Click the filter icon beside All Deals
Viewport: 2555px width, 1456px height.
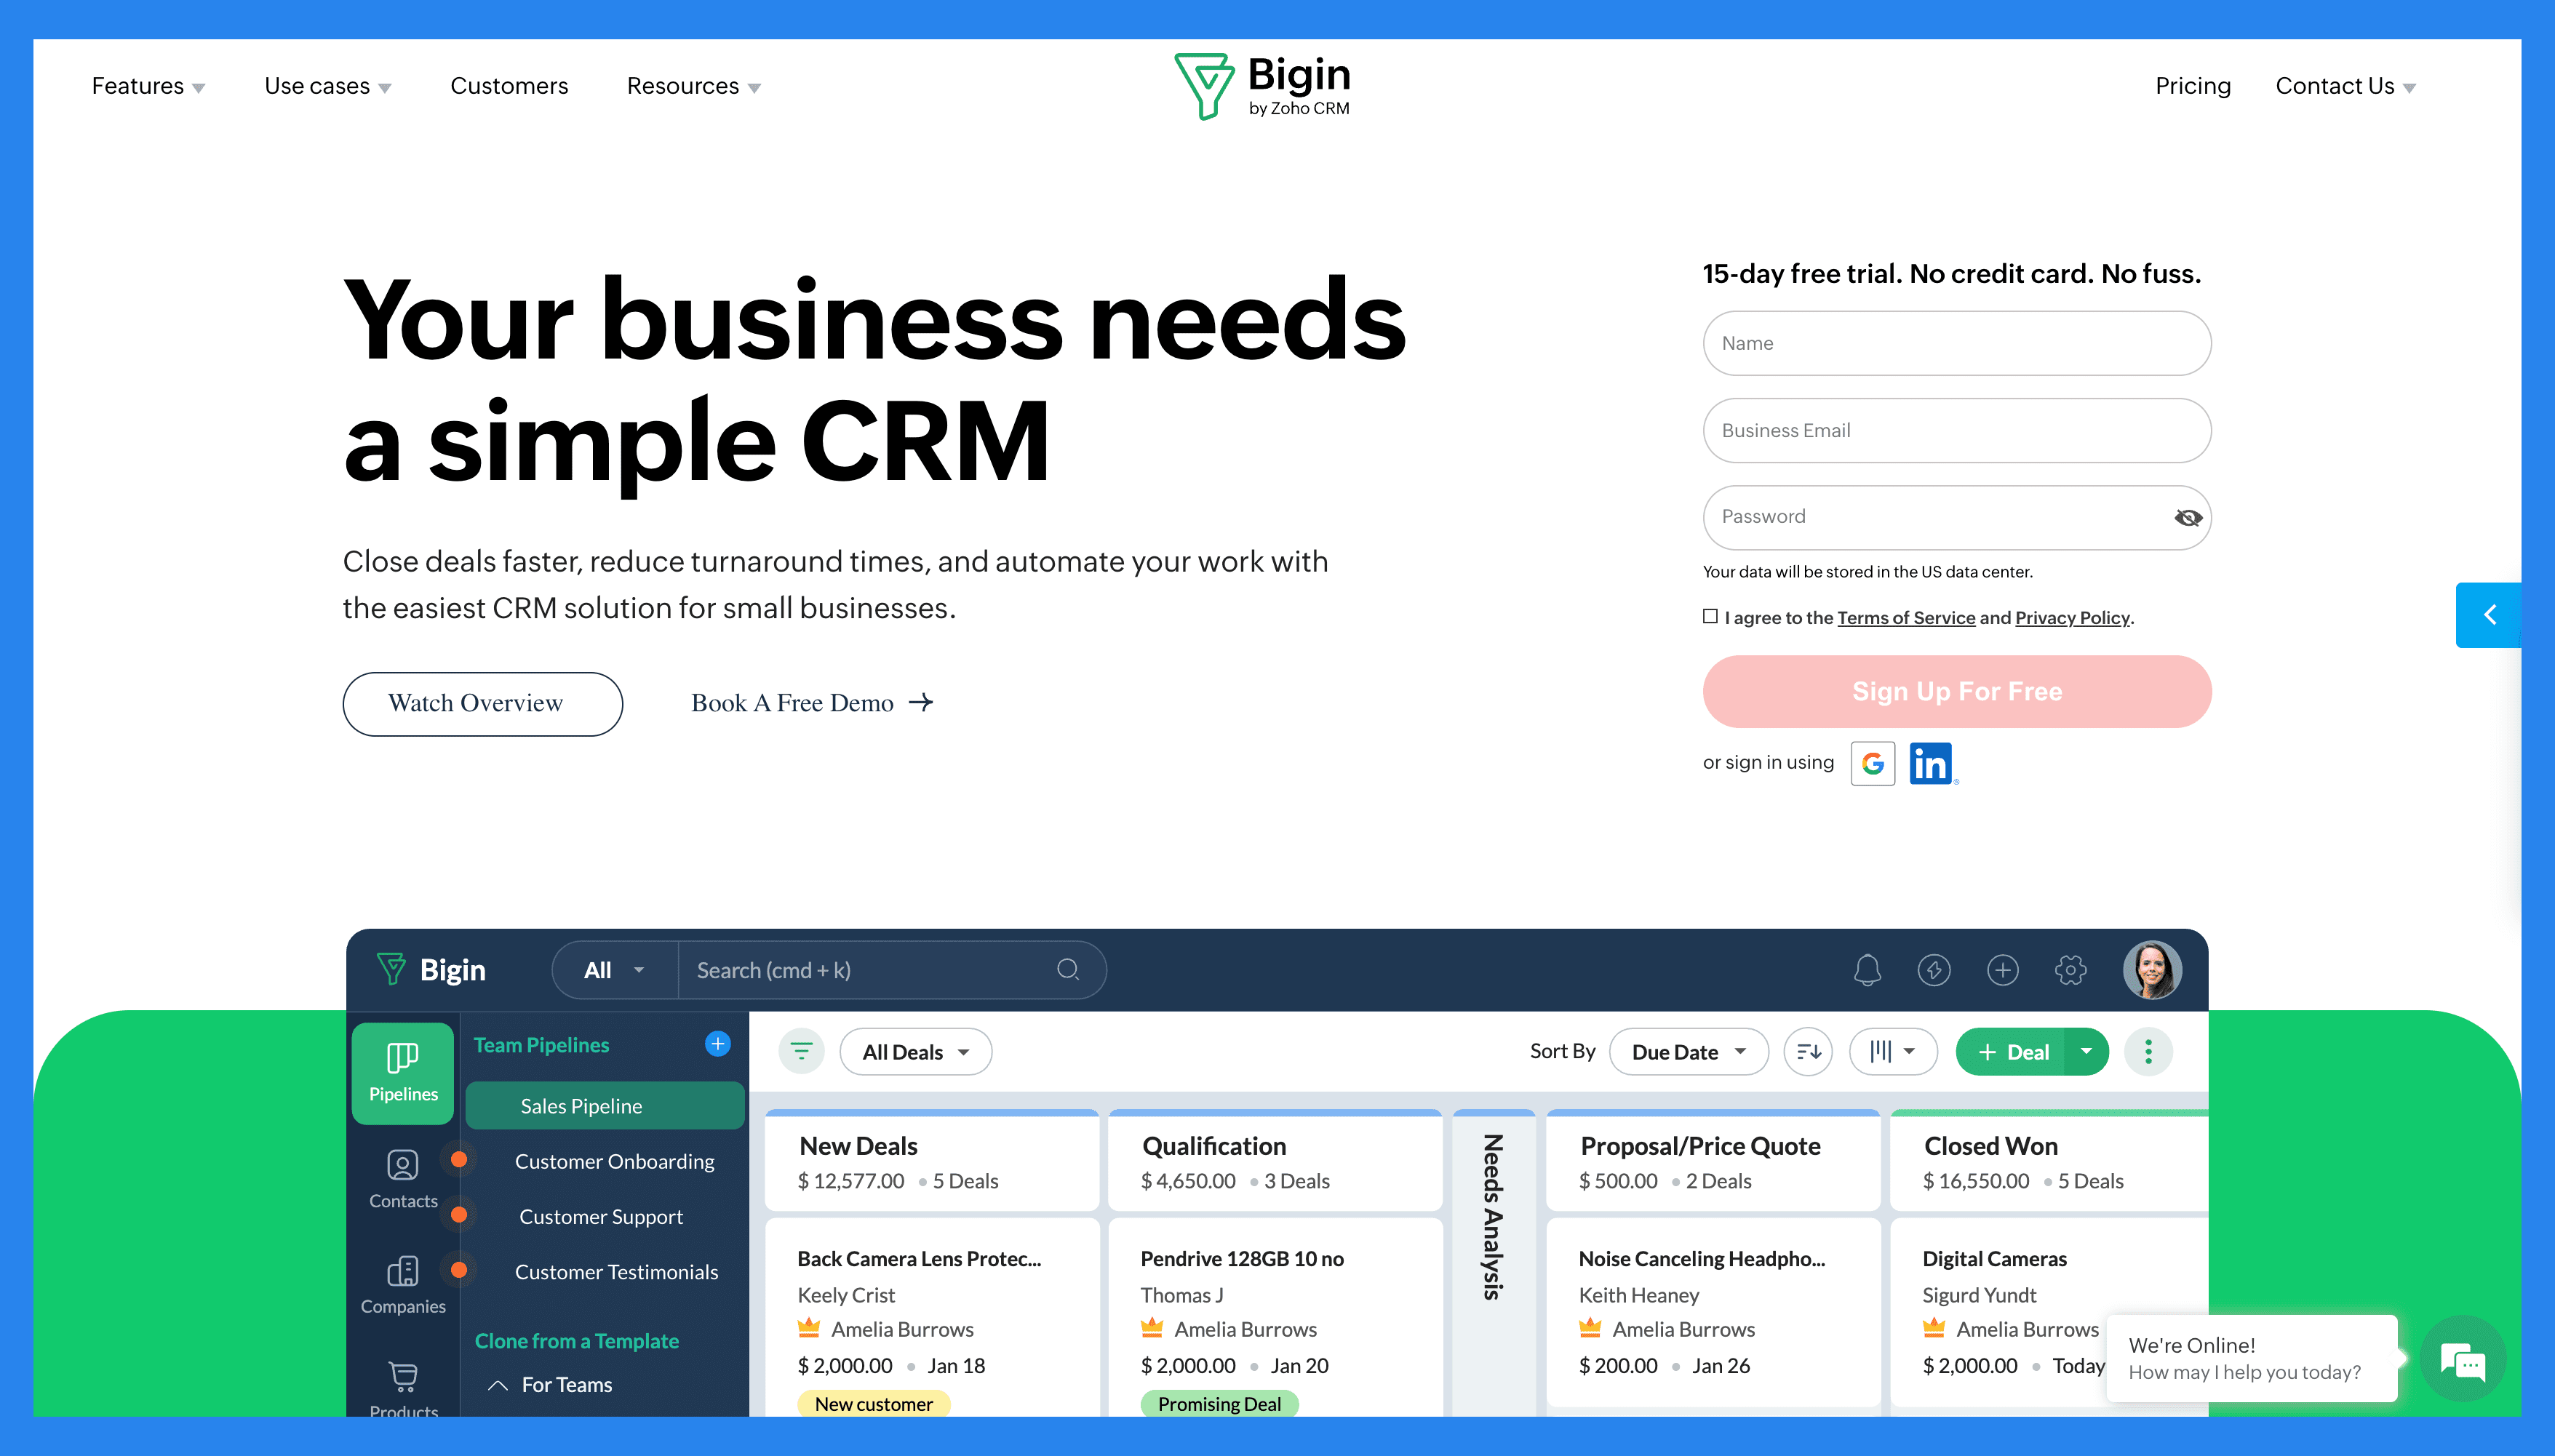click(x=801, y=1051)
